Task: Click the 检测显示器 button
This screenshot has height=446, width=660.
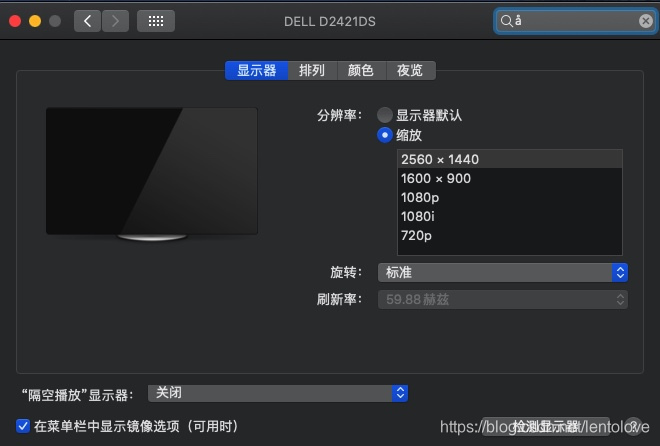Action: (546, 427)
